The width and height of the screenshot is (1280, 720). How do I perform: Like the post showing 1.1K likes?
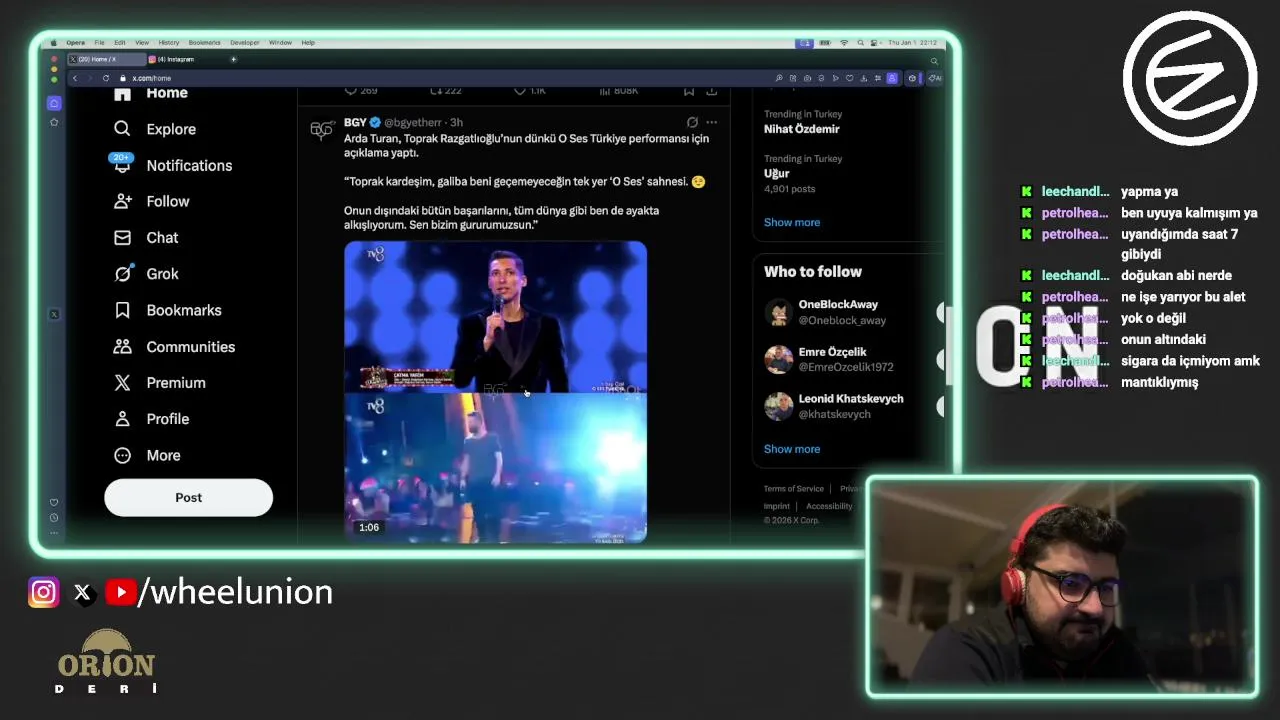520,91
